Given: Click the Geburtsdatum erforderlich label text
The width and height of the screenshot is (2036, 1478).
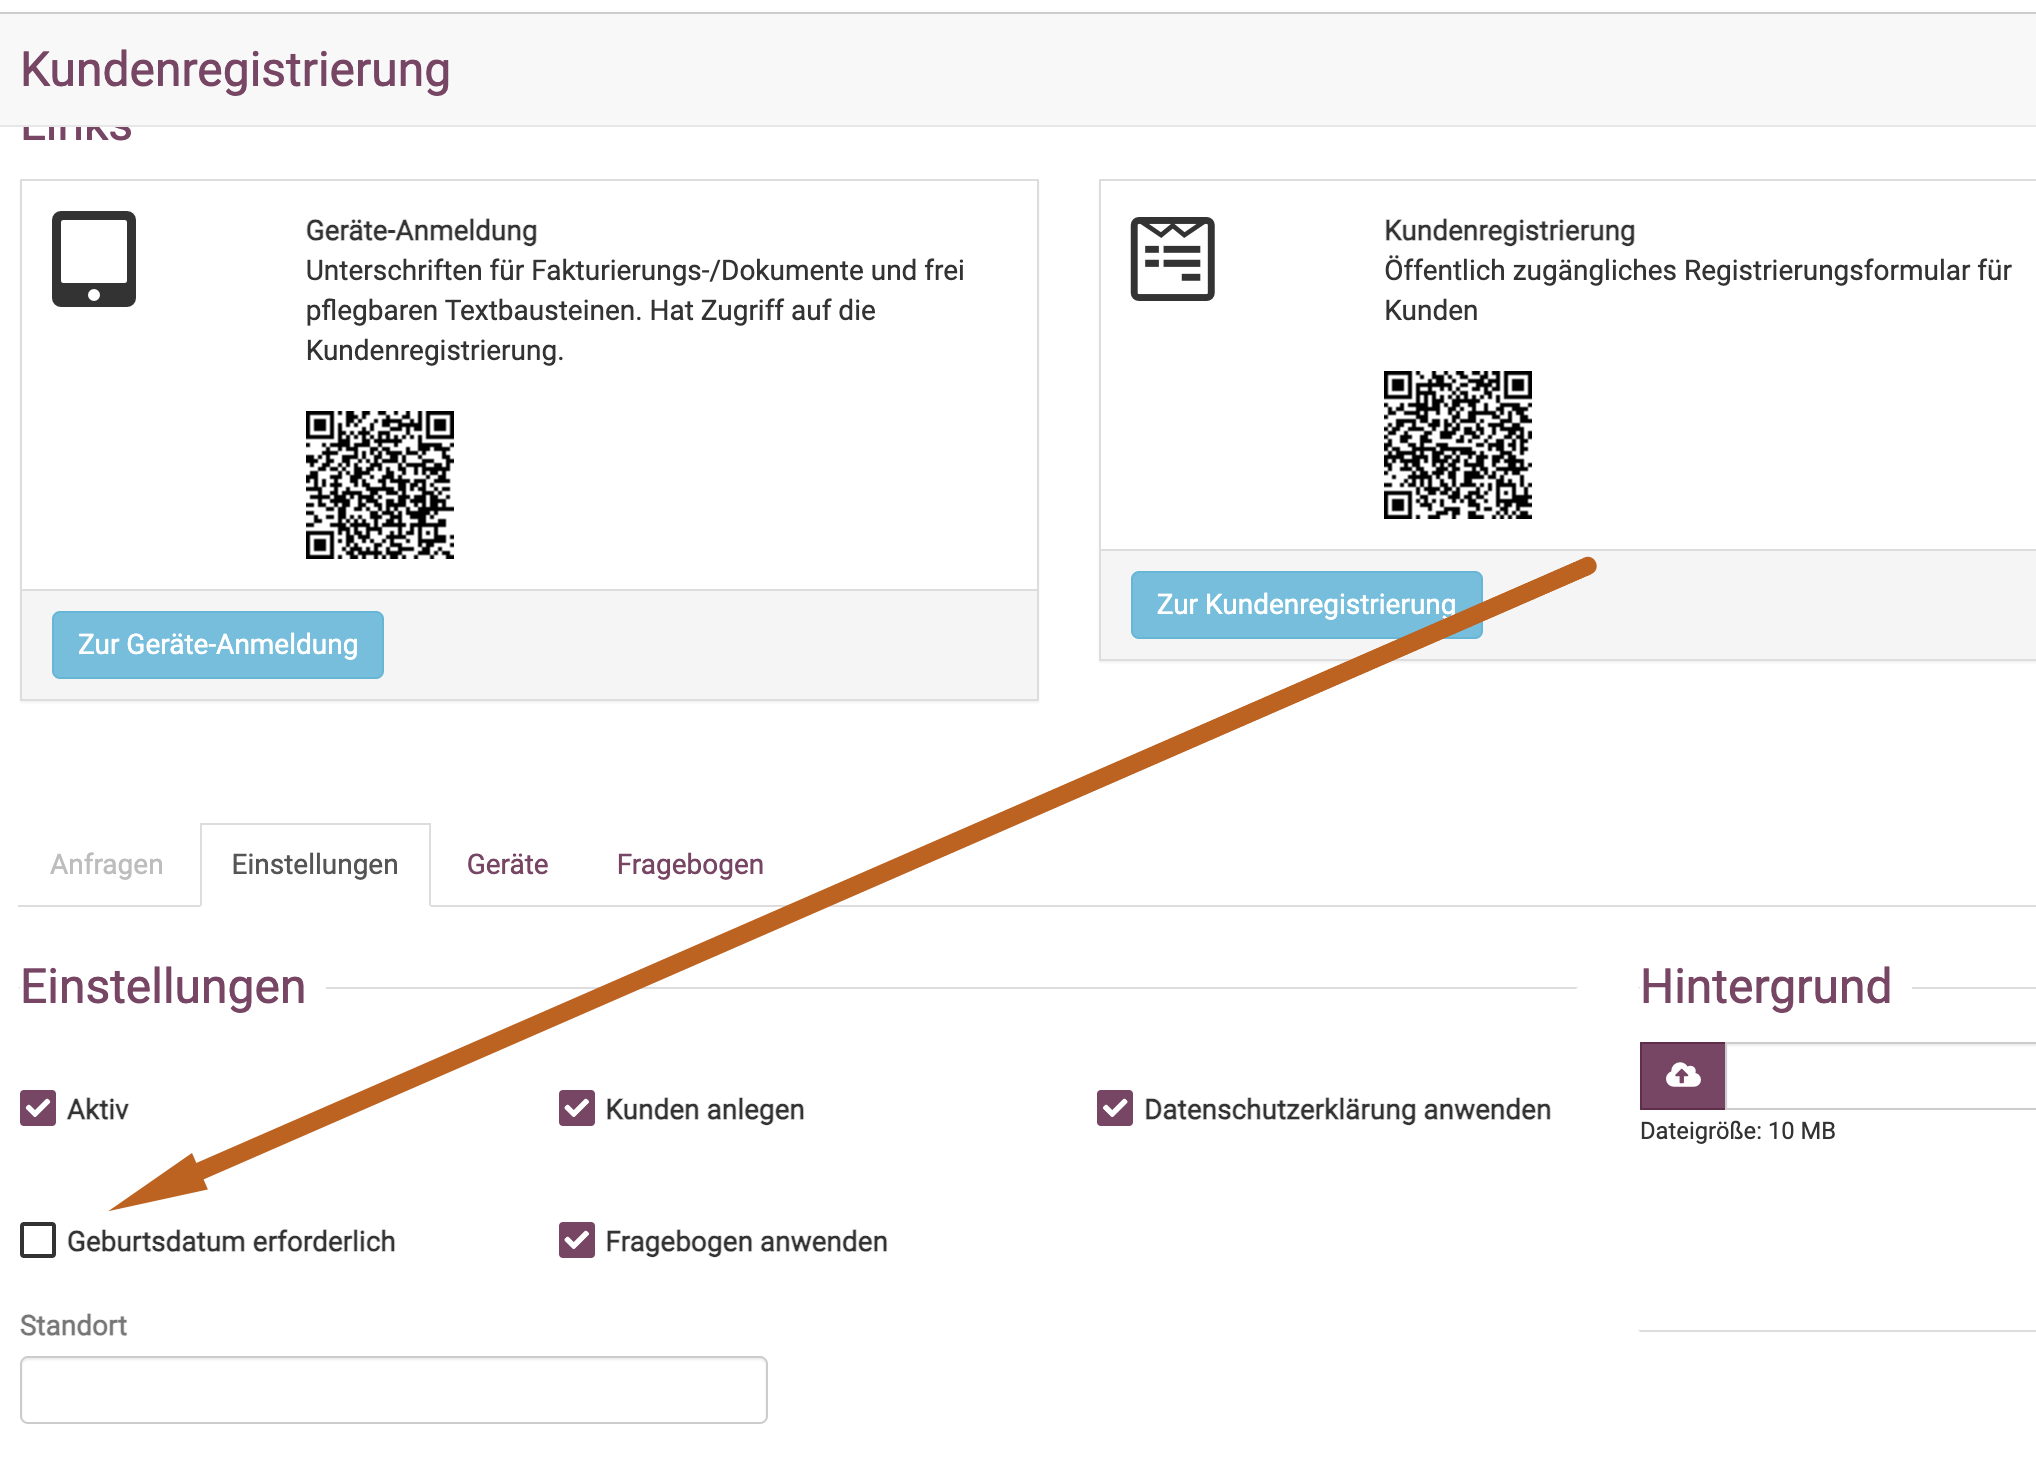Looking at the screenshot, I should click(x=231, y=1241).
